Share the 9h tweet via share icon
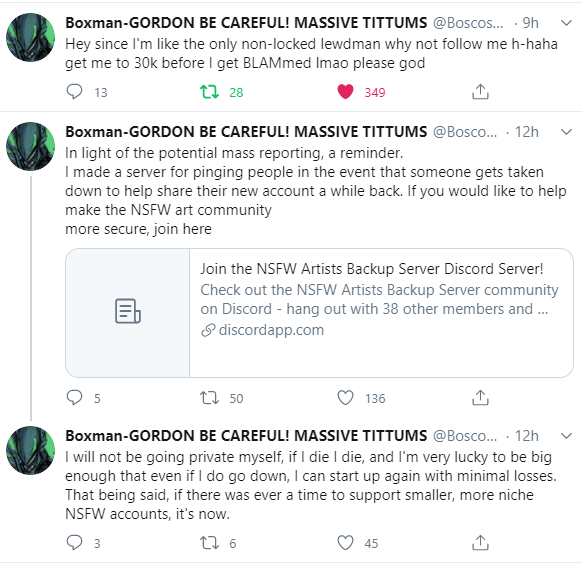 coord(480,91)
